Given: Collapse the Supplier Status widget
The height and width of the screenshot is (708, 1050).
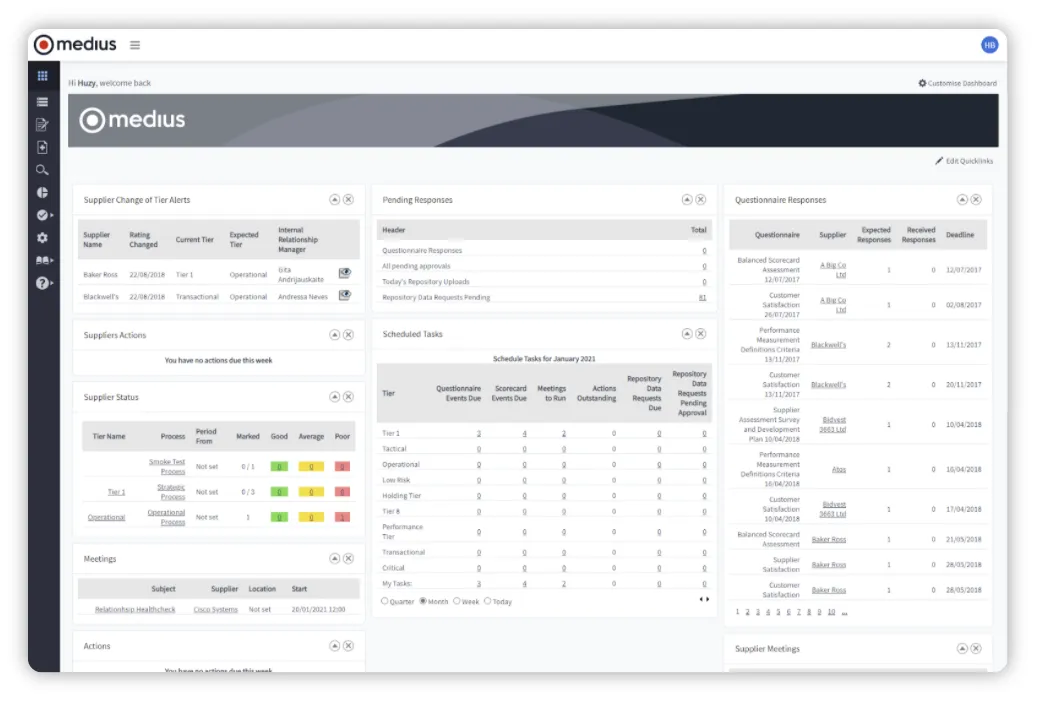Looking at the screenshot, I should pos(334,397).
